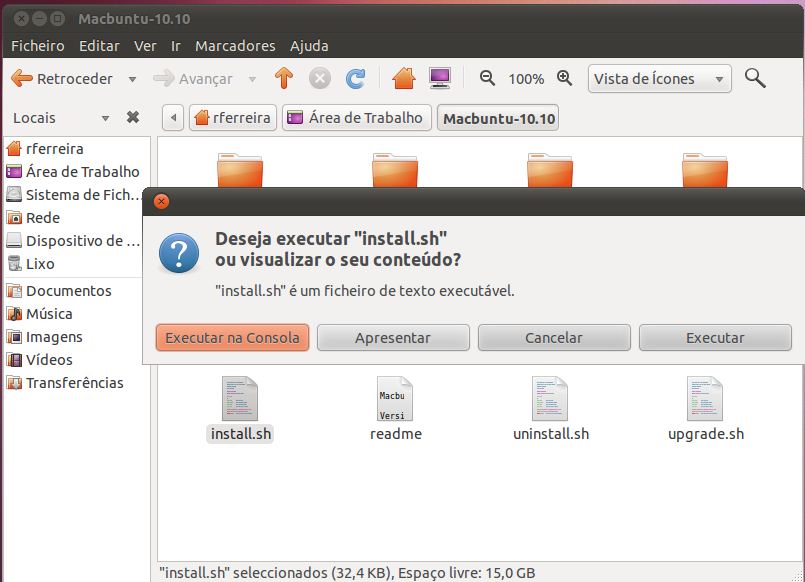Click the magnifier search icon
This screenshot has height=582, width=805.
[755, 78]
